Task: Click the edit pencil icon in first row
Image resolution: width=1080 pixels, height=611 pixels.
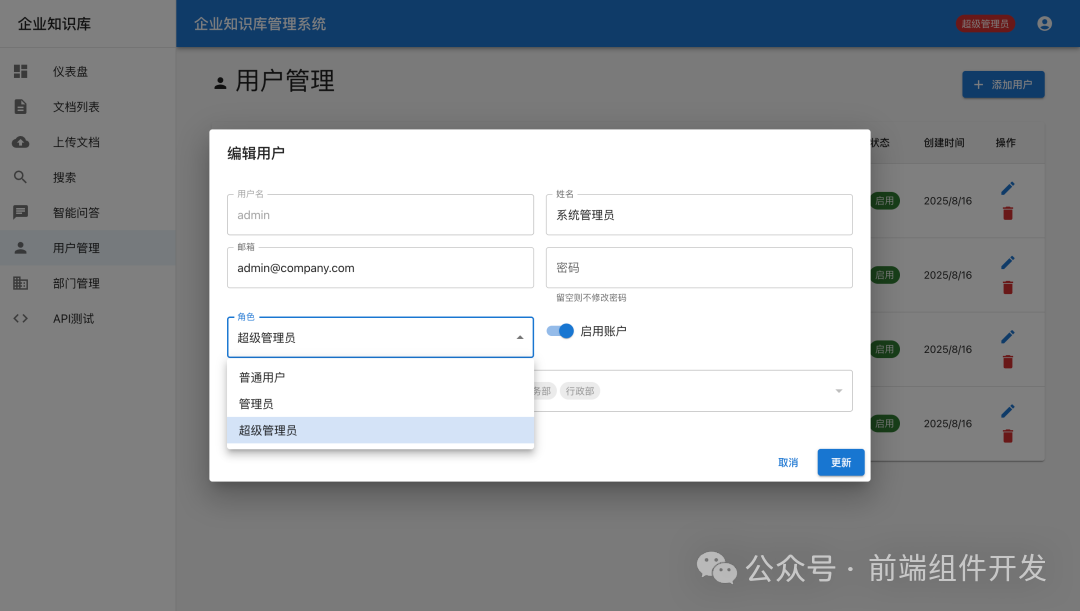Action: 1007,187
